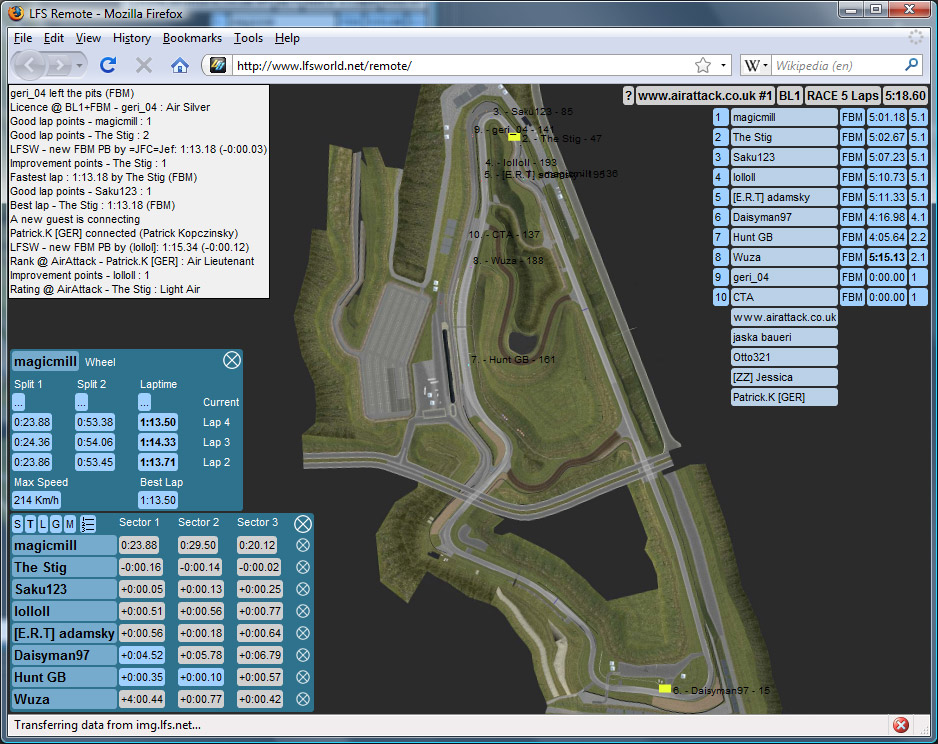Screen dimensions: 938x744
Task: Remove lololl row from sector panel
Action: click(303, 611)
